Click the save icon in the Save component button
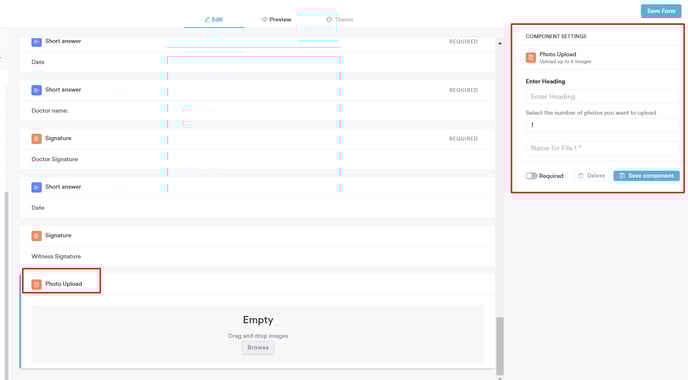The image size is (688, 380). pyautogui.click(x=622, y=176)
